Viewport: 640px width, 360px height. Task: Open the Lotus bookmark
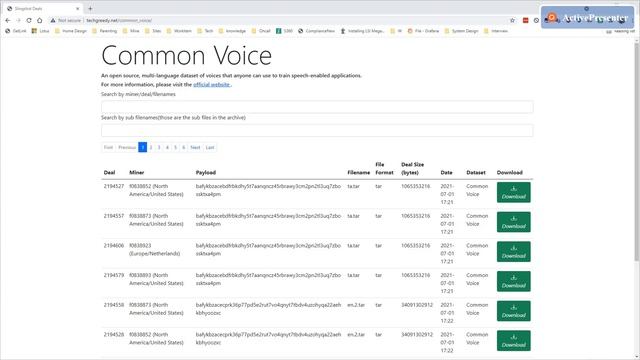[40, 31]
